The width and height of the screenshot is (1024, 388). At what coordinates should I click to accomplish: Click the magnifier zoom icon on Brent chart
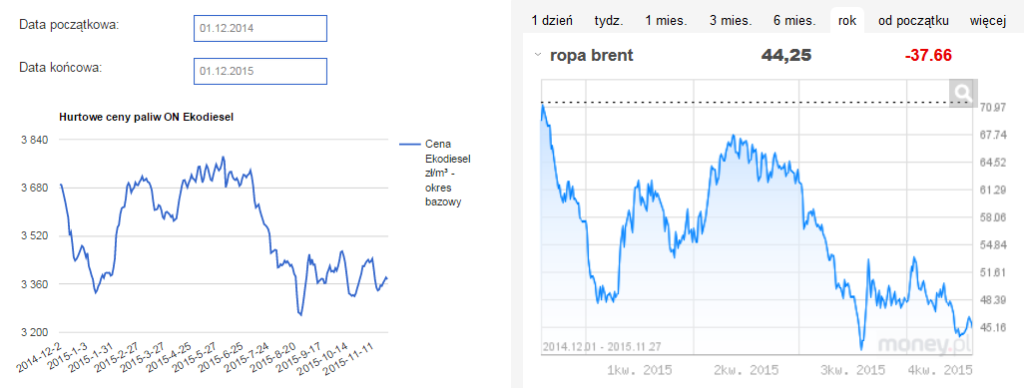[x=963, y=93]
